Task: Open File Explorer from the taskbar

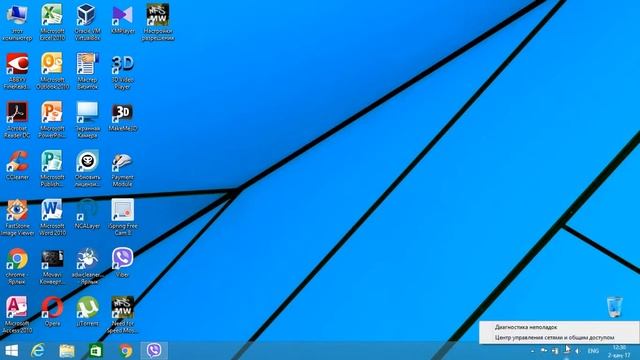Action: (67, 351)
